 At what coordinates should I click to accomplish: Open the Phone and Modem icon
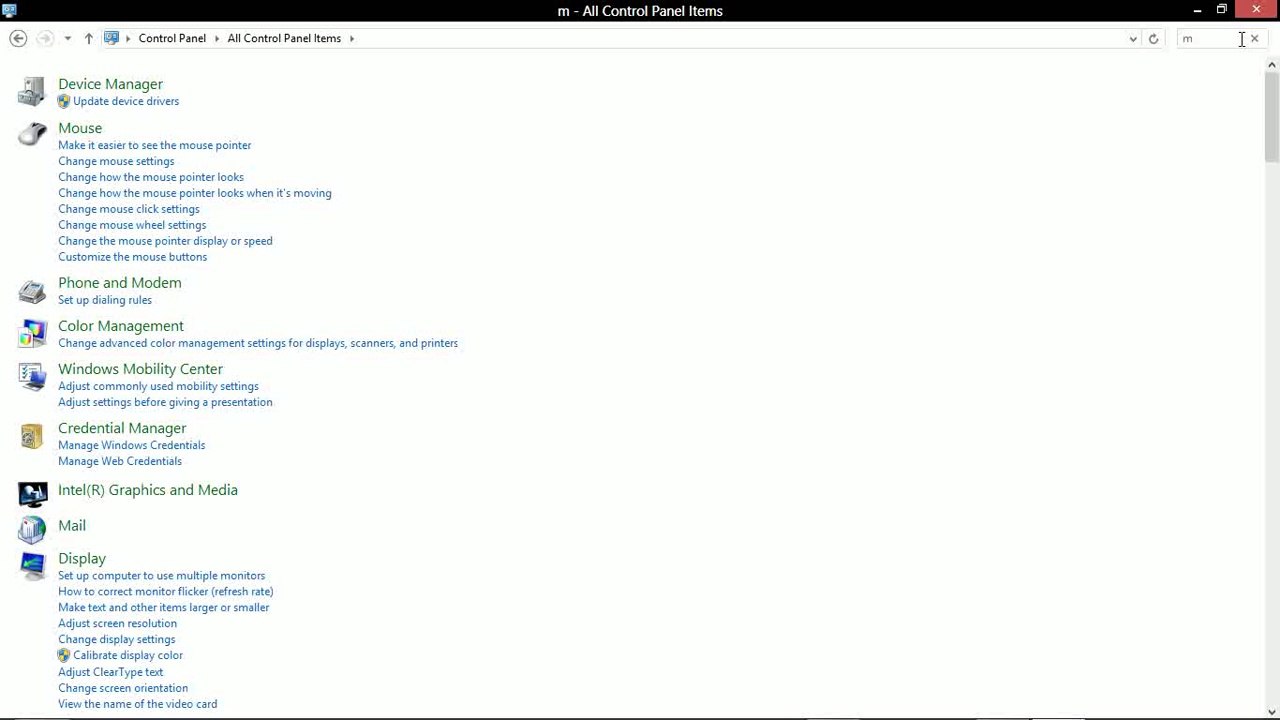point(32,290)
